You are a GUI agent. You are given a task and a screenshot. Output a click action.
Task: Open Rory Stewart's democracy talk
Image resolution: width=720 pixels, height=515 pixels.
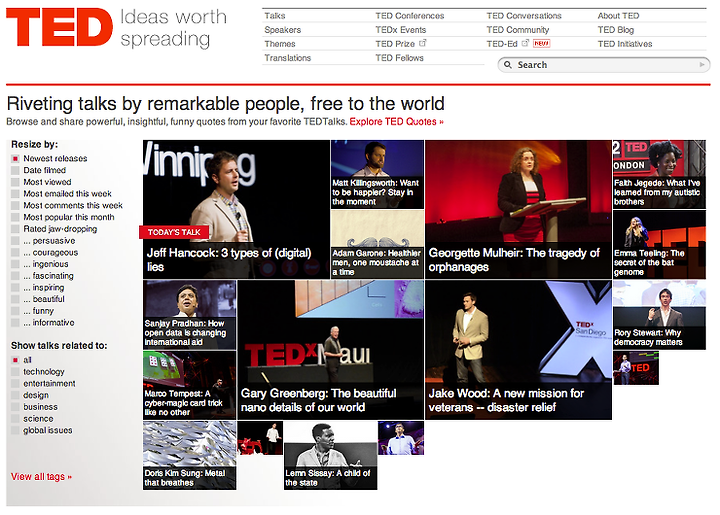(659, 315)
